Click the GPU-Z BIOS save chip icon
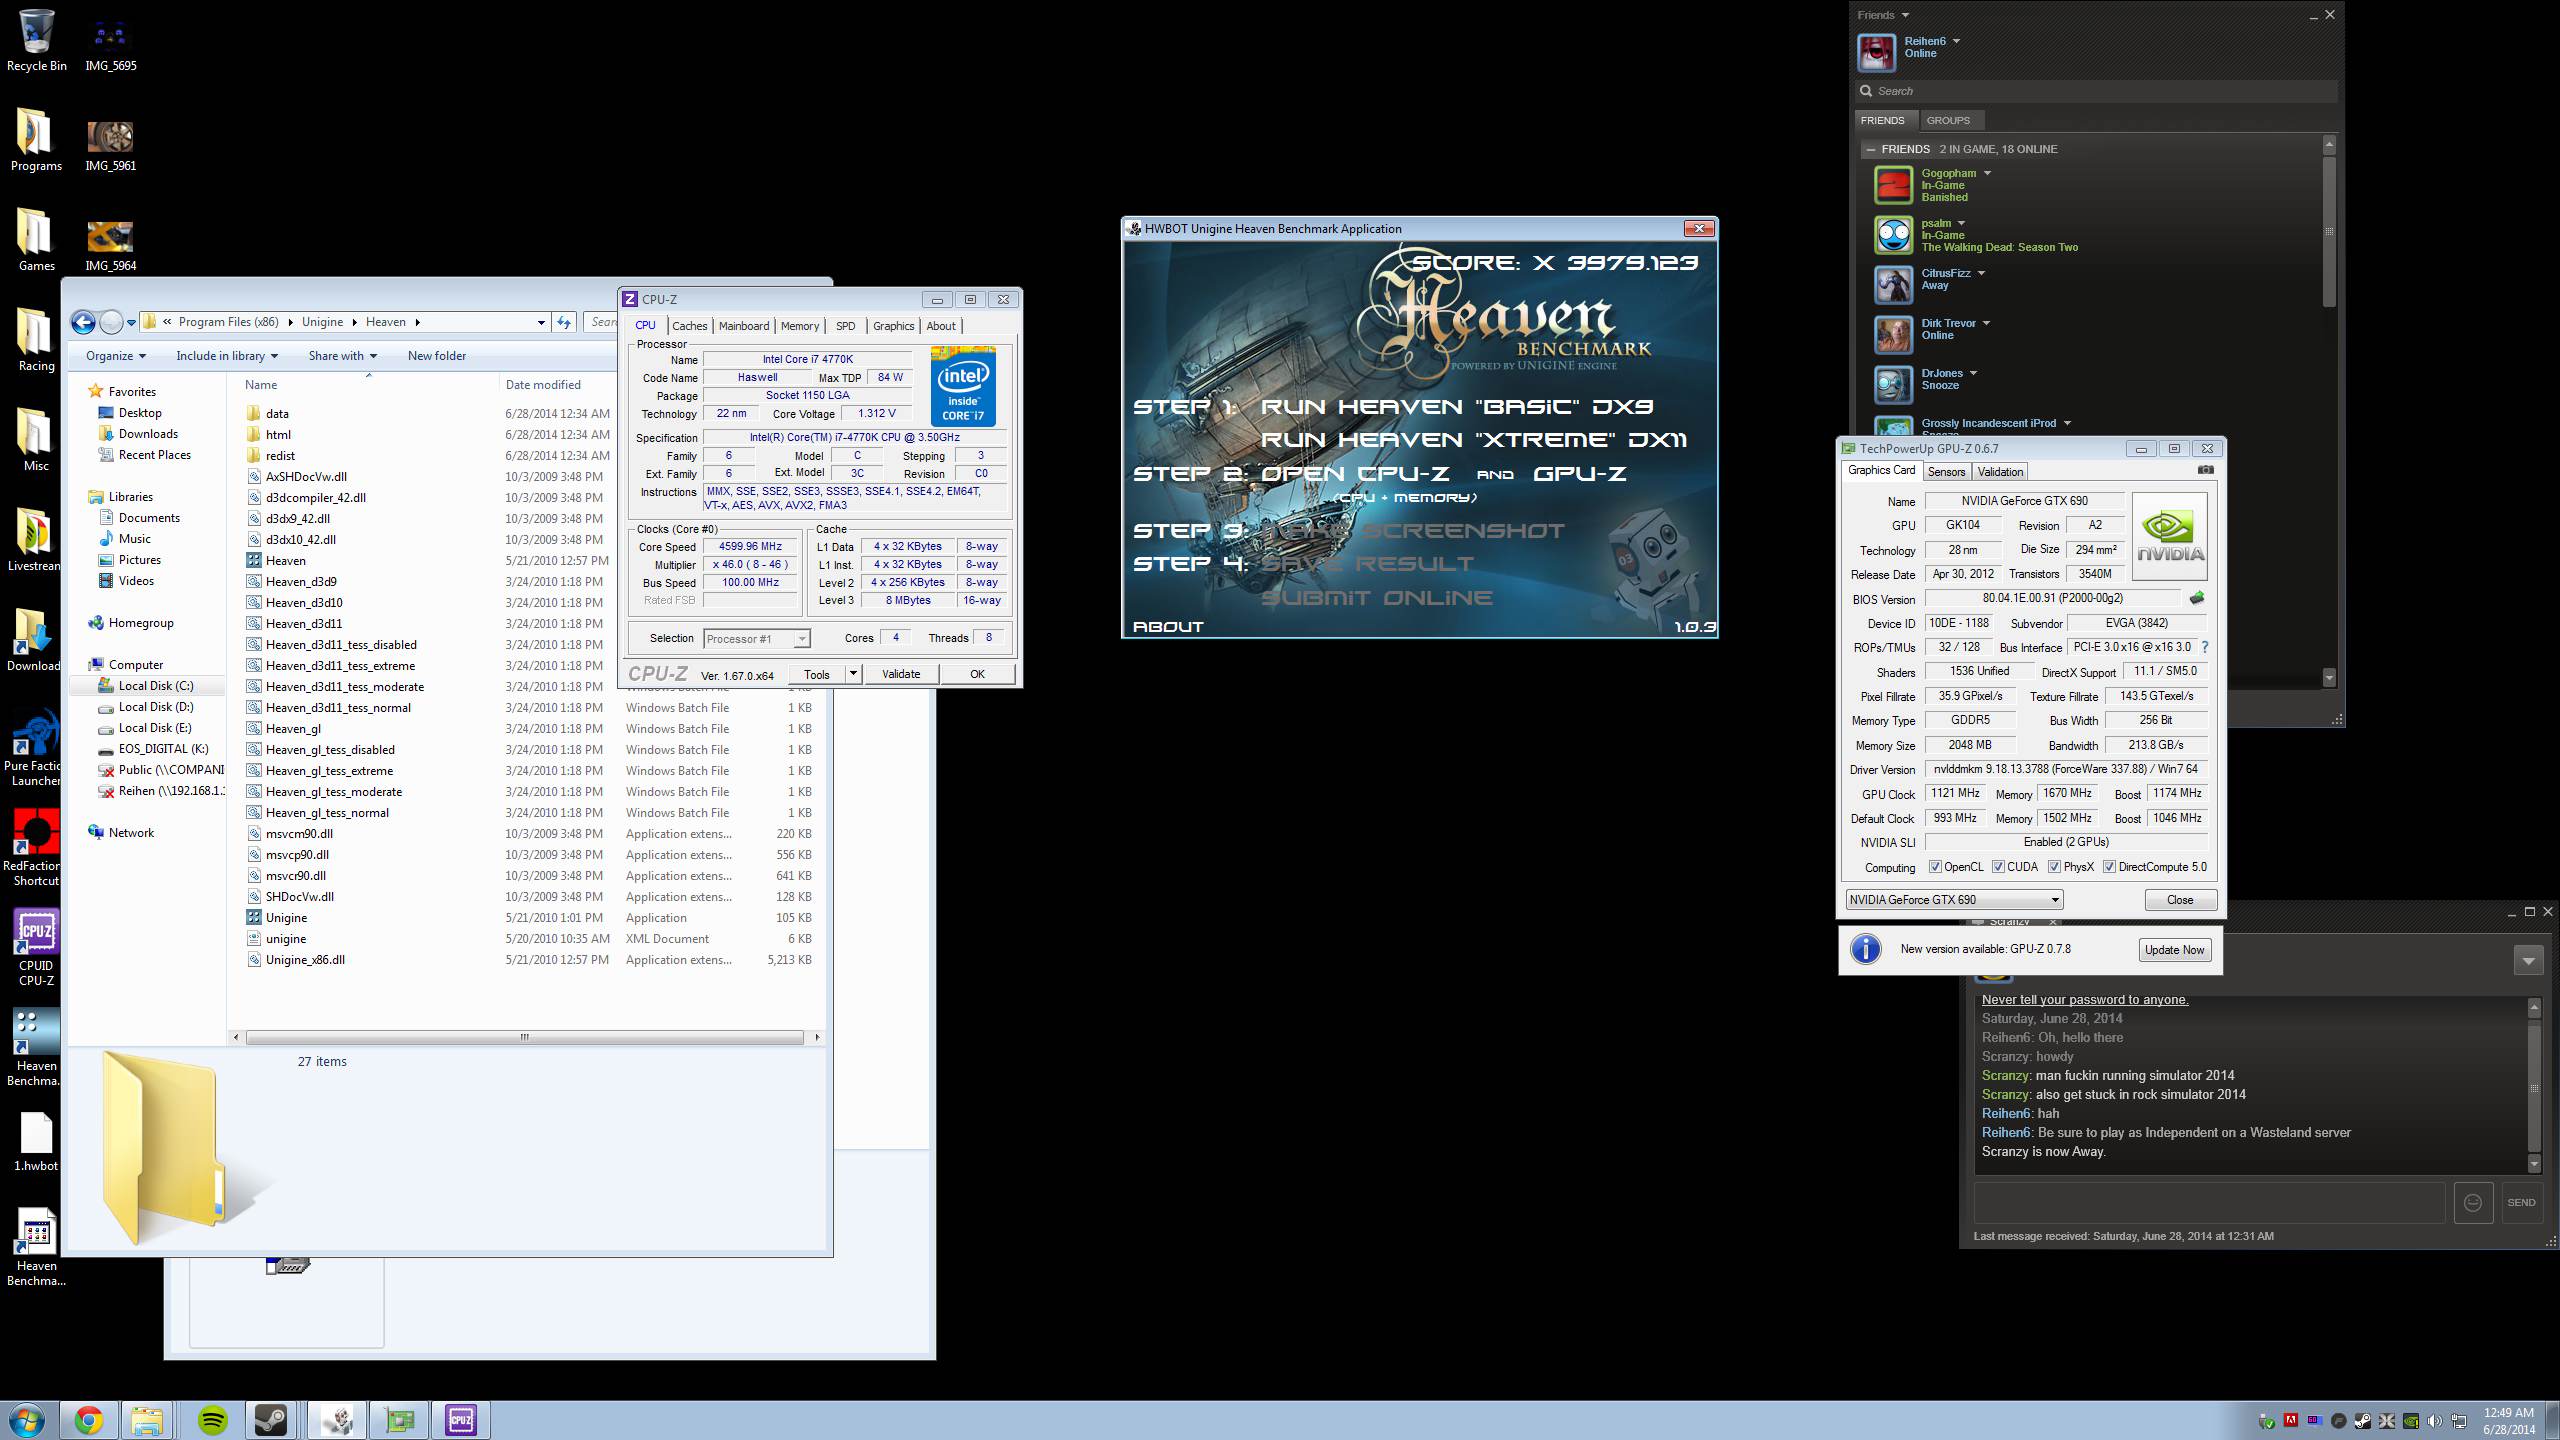The image size is (2560, 1440). point(2196,598)
